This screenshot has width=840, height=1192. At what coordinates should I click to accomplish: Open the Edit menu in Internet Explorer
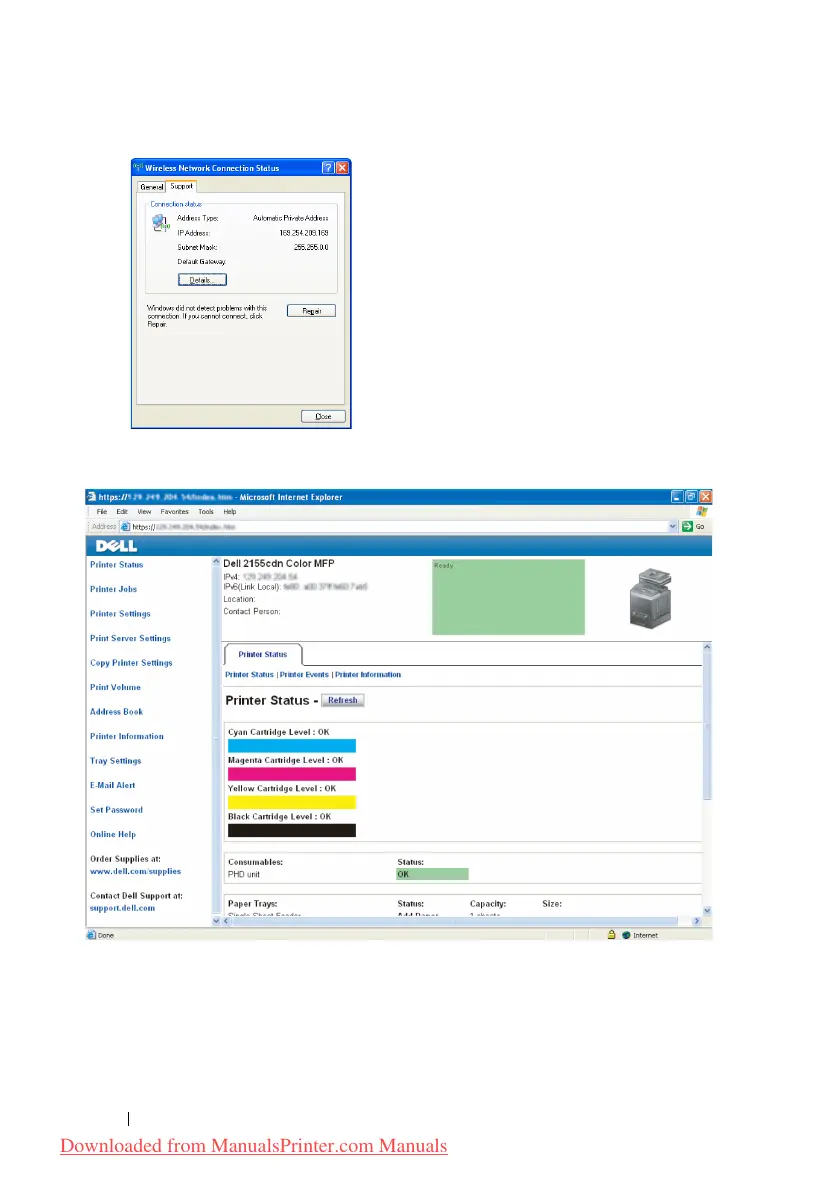click(x=122, y=512)
